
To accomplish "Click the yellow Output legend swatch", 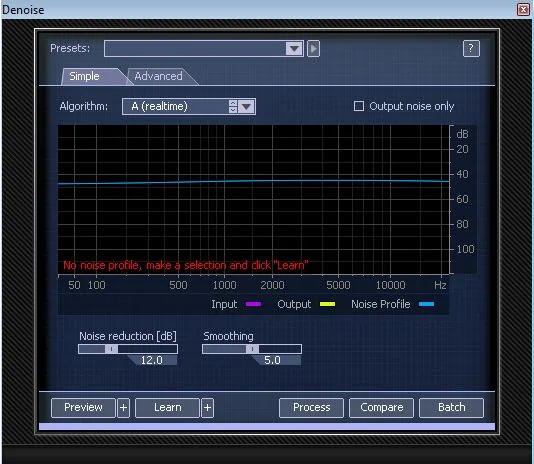I will [x=327, y=304].
